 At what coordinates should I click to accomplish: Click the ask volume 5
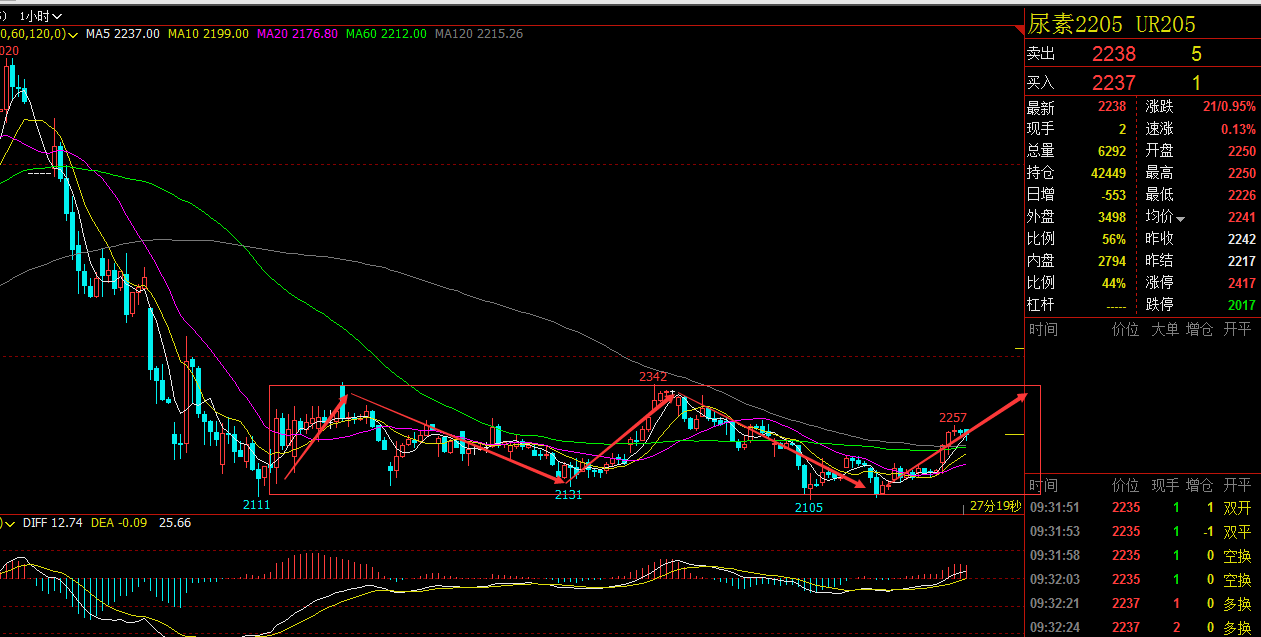tap(1196, 54)
